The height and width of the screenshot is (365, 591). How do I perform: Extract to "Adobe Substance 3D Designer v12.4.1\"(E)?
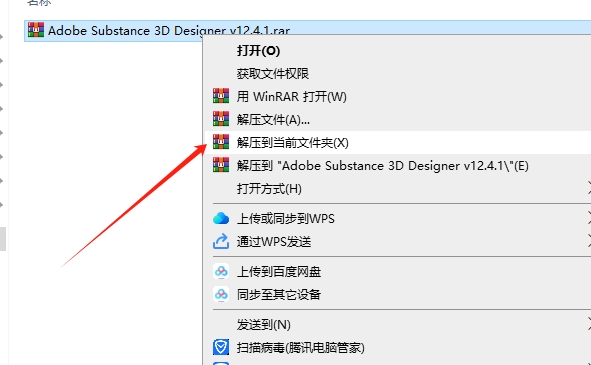pos(383,166)
